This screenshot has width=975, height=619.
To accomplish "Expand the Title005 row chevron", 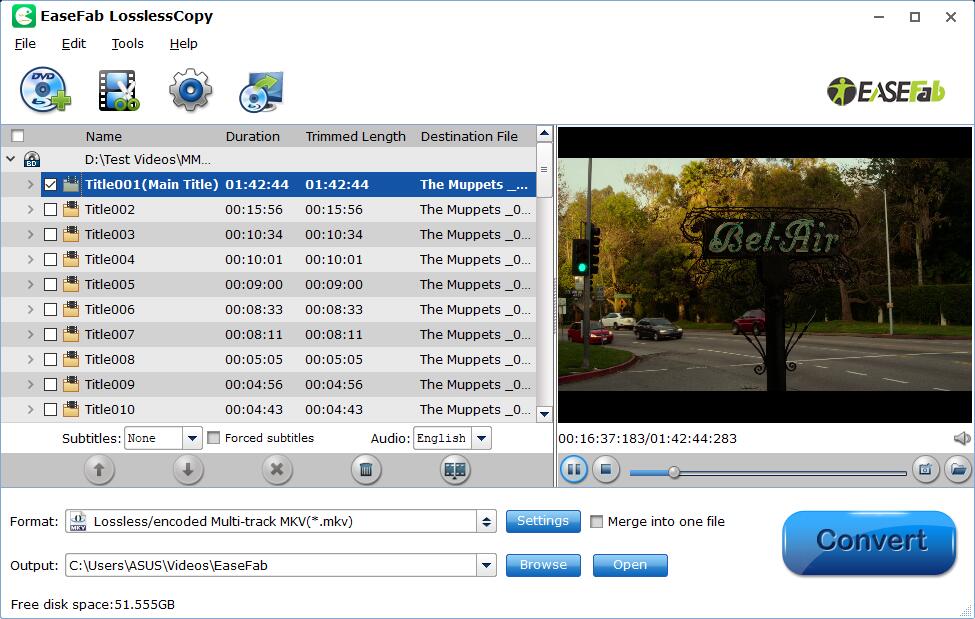I will click(x=30, y=284).
